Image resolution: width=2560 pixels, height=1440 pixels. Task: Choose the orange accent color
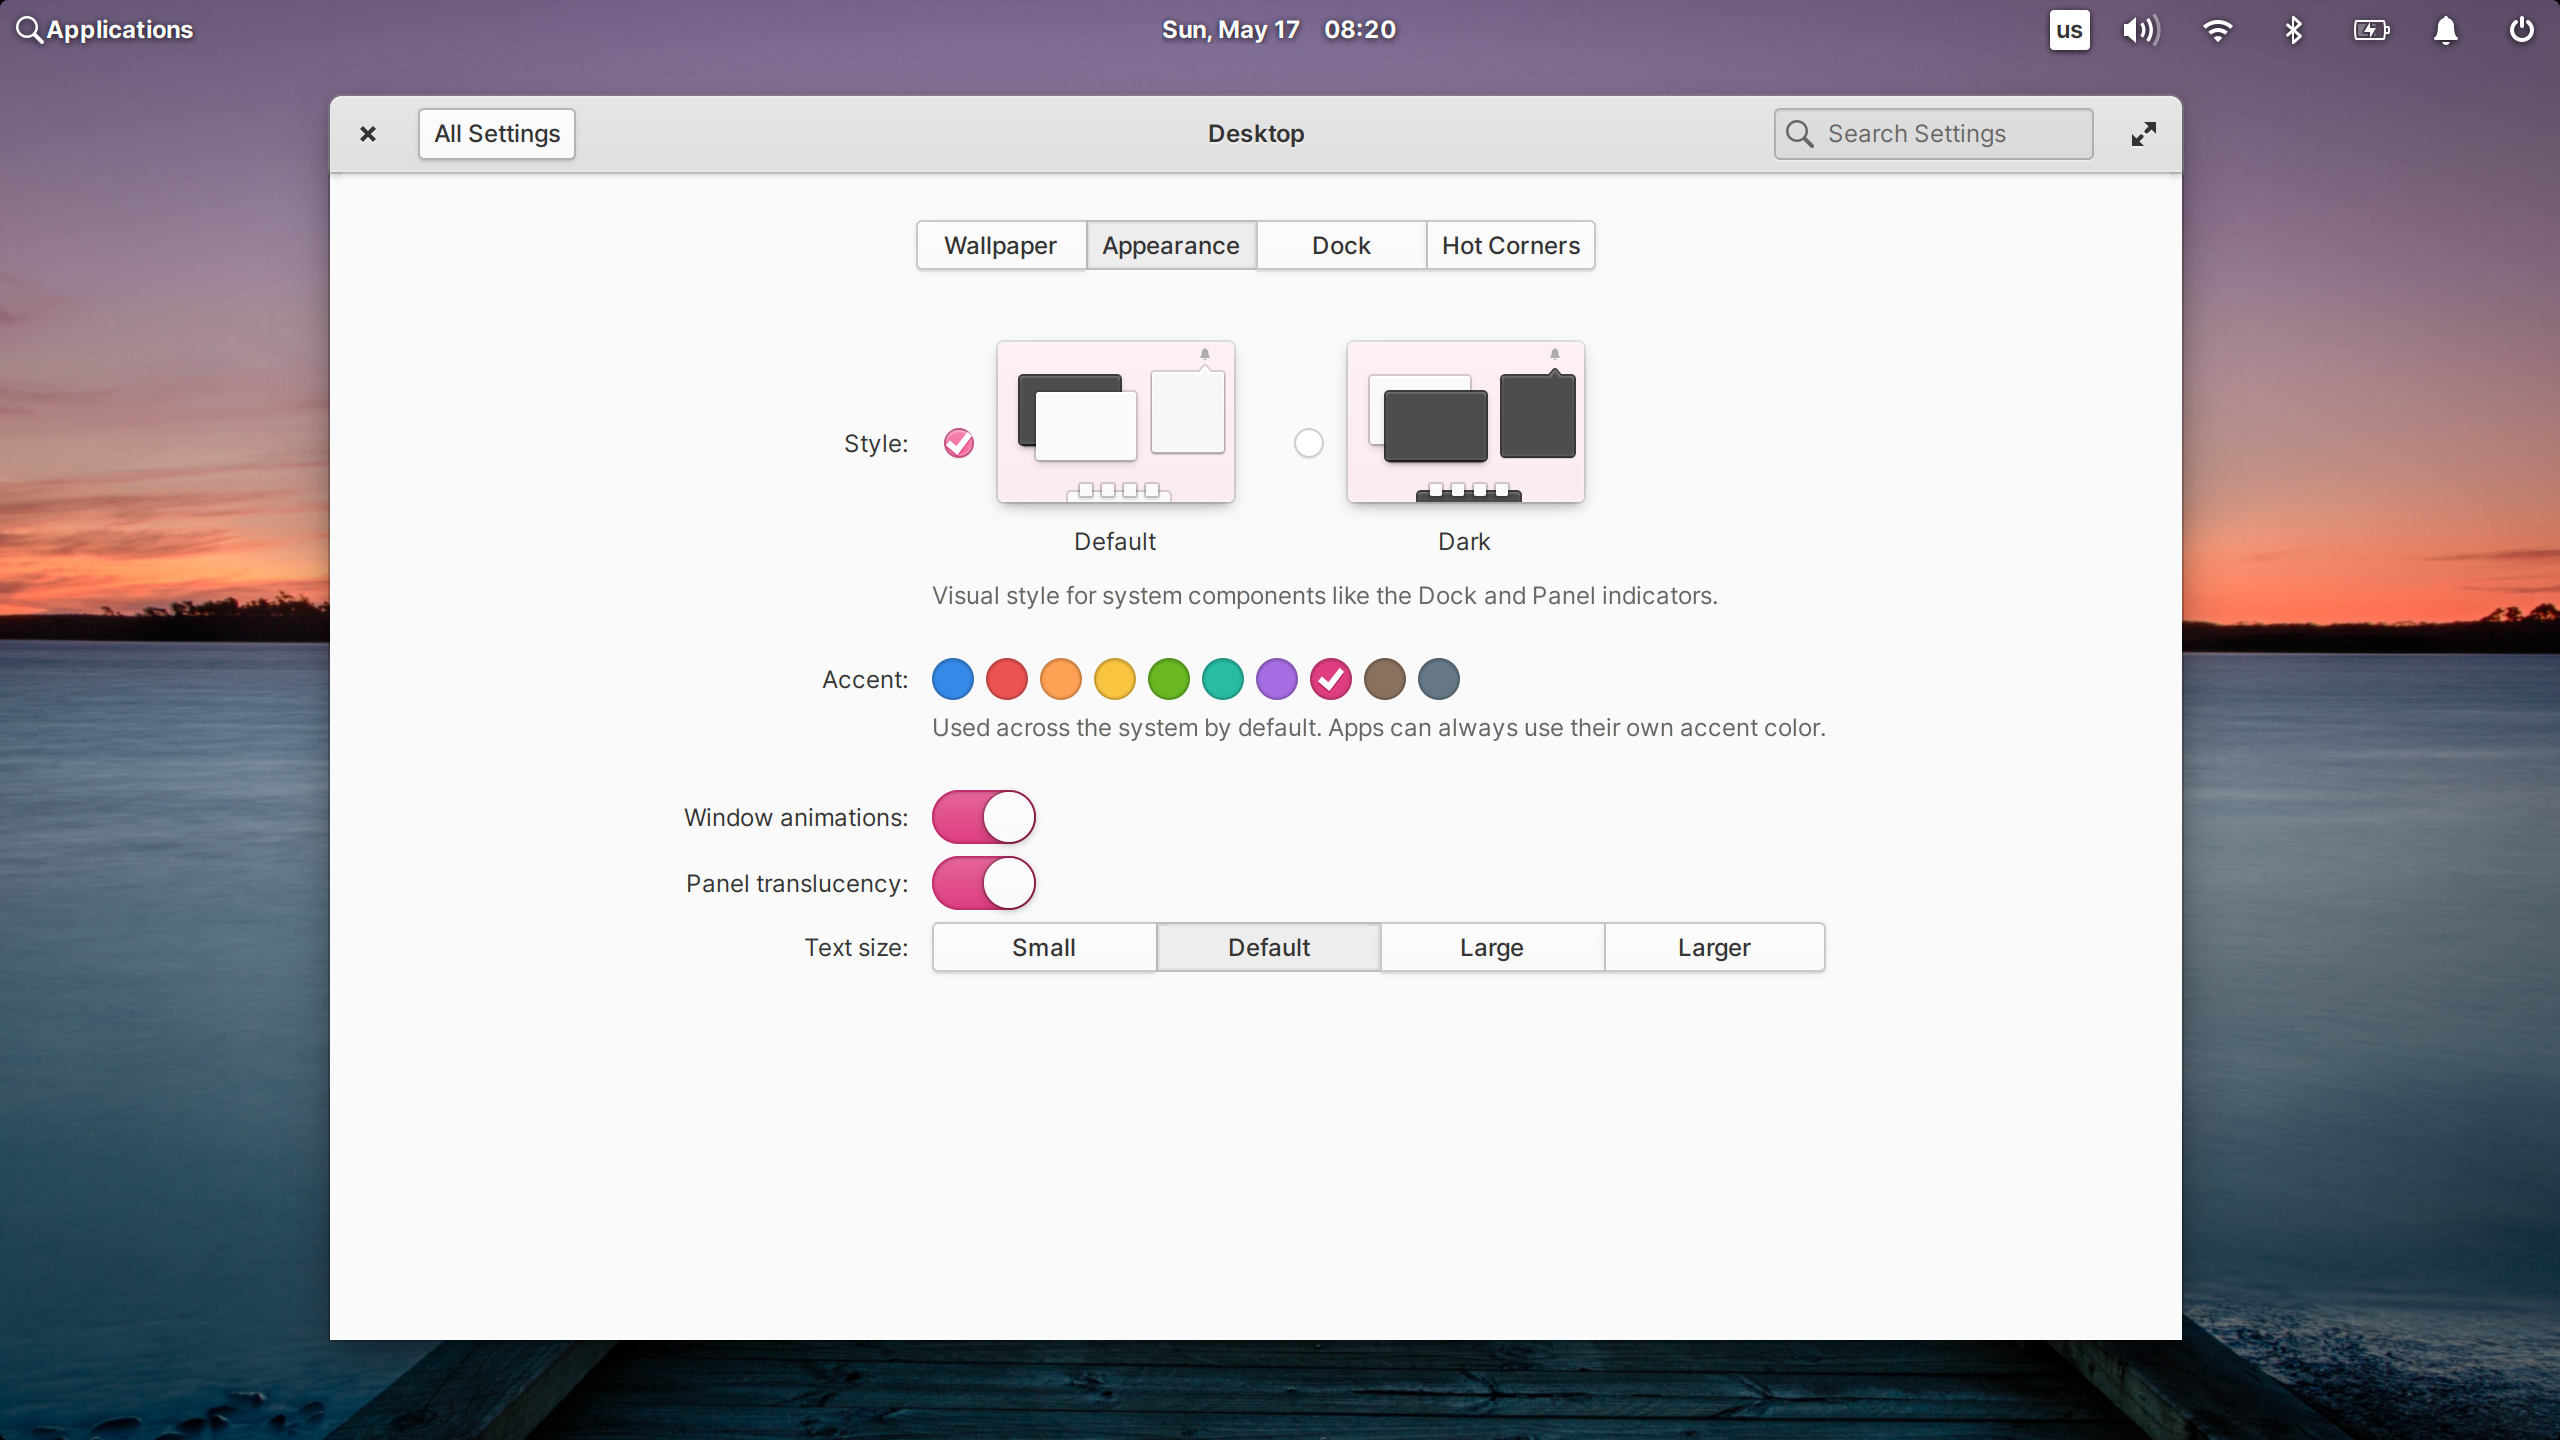pyautogui.click(x=1061, y=679)
